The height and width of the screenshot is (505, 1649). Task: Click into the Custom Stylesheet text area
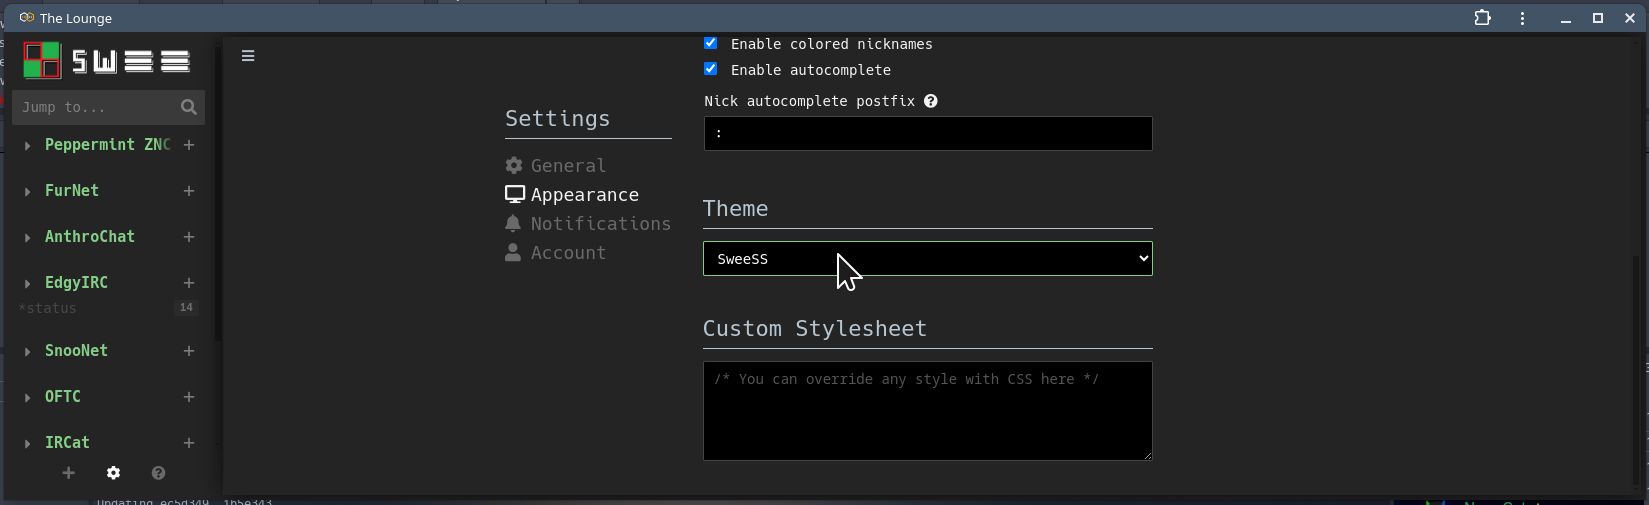tap(927, 411)
